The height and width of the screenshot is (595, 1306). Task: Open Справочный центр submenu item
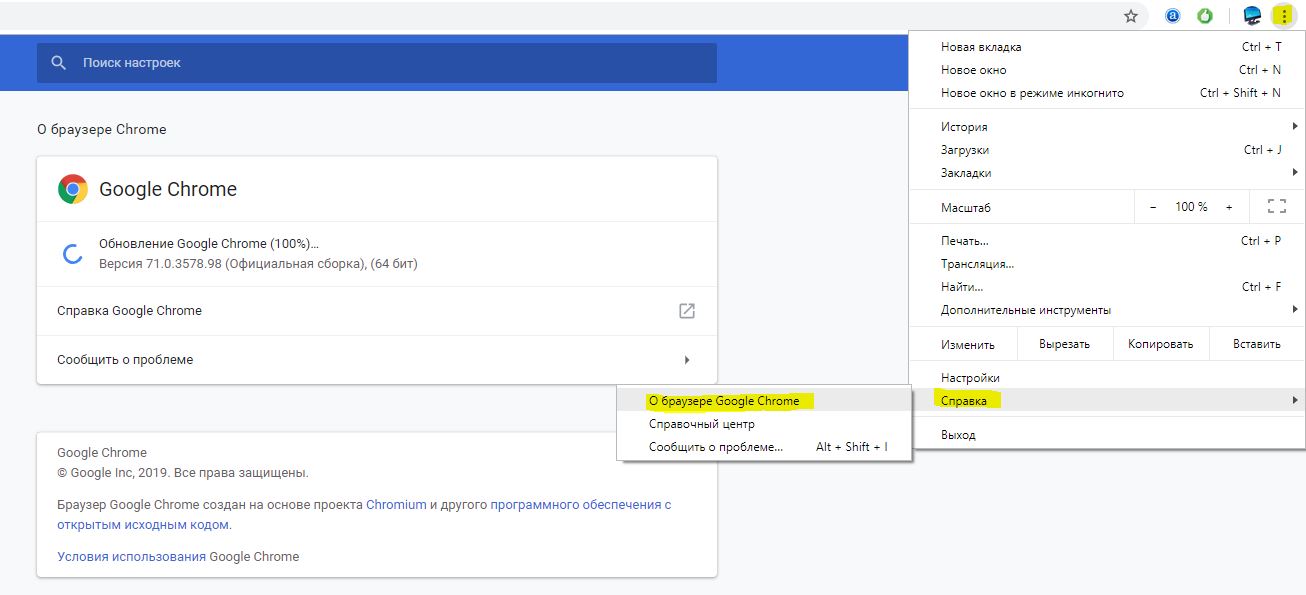(764, 424)
